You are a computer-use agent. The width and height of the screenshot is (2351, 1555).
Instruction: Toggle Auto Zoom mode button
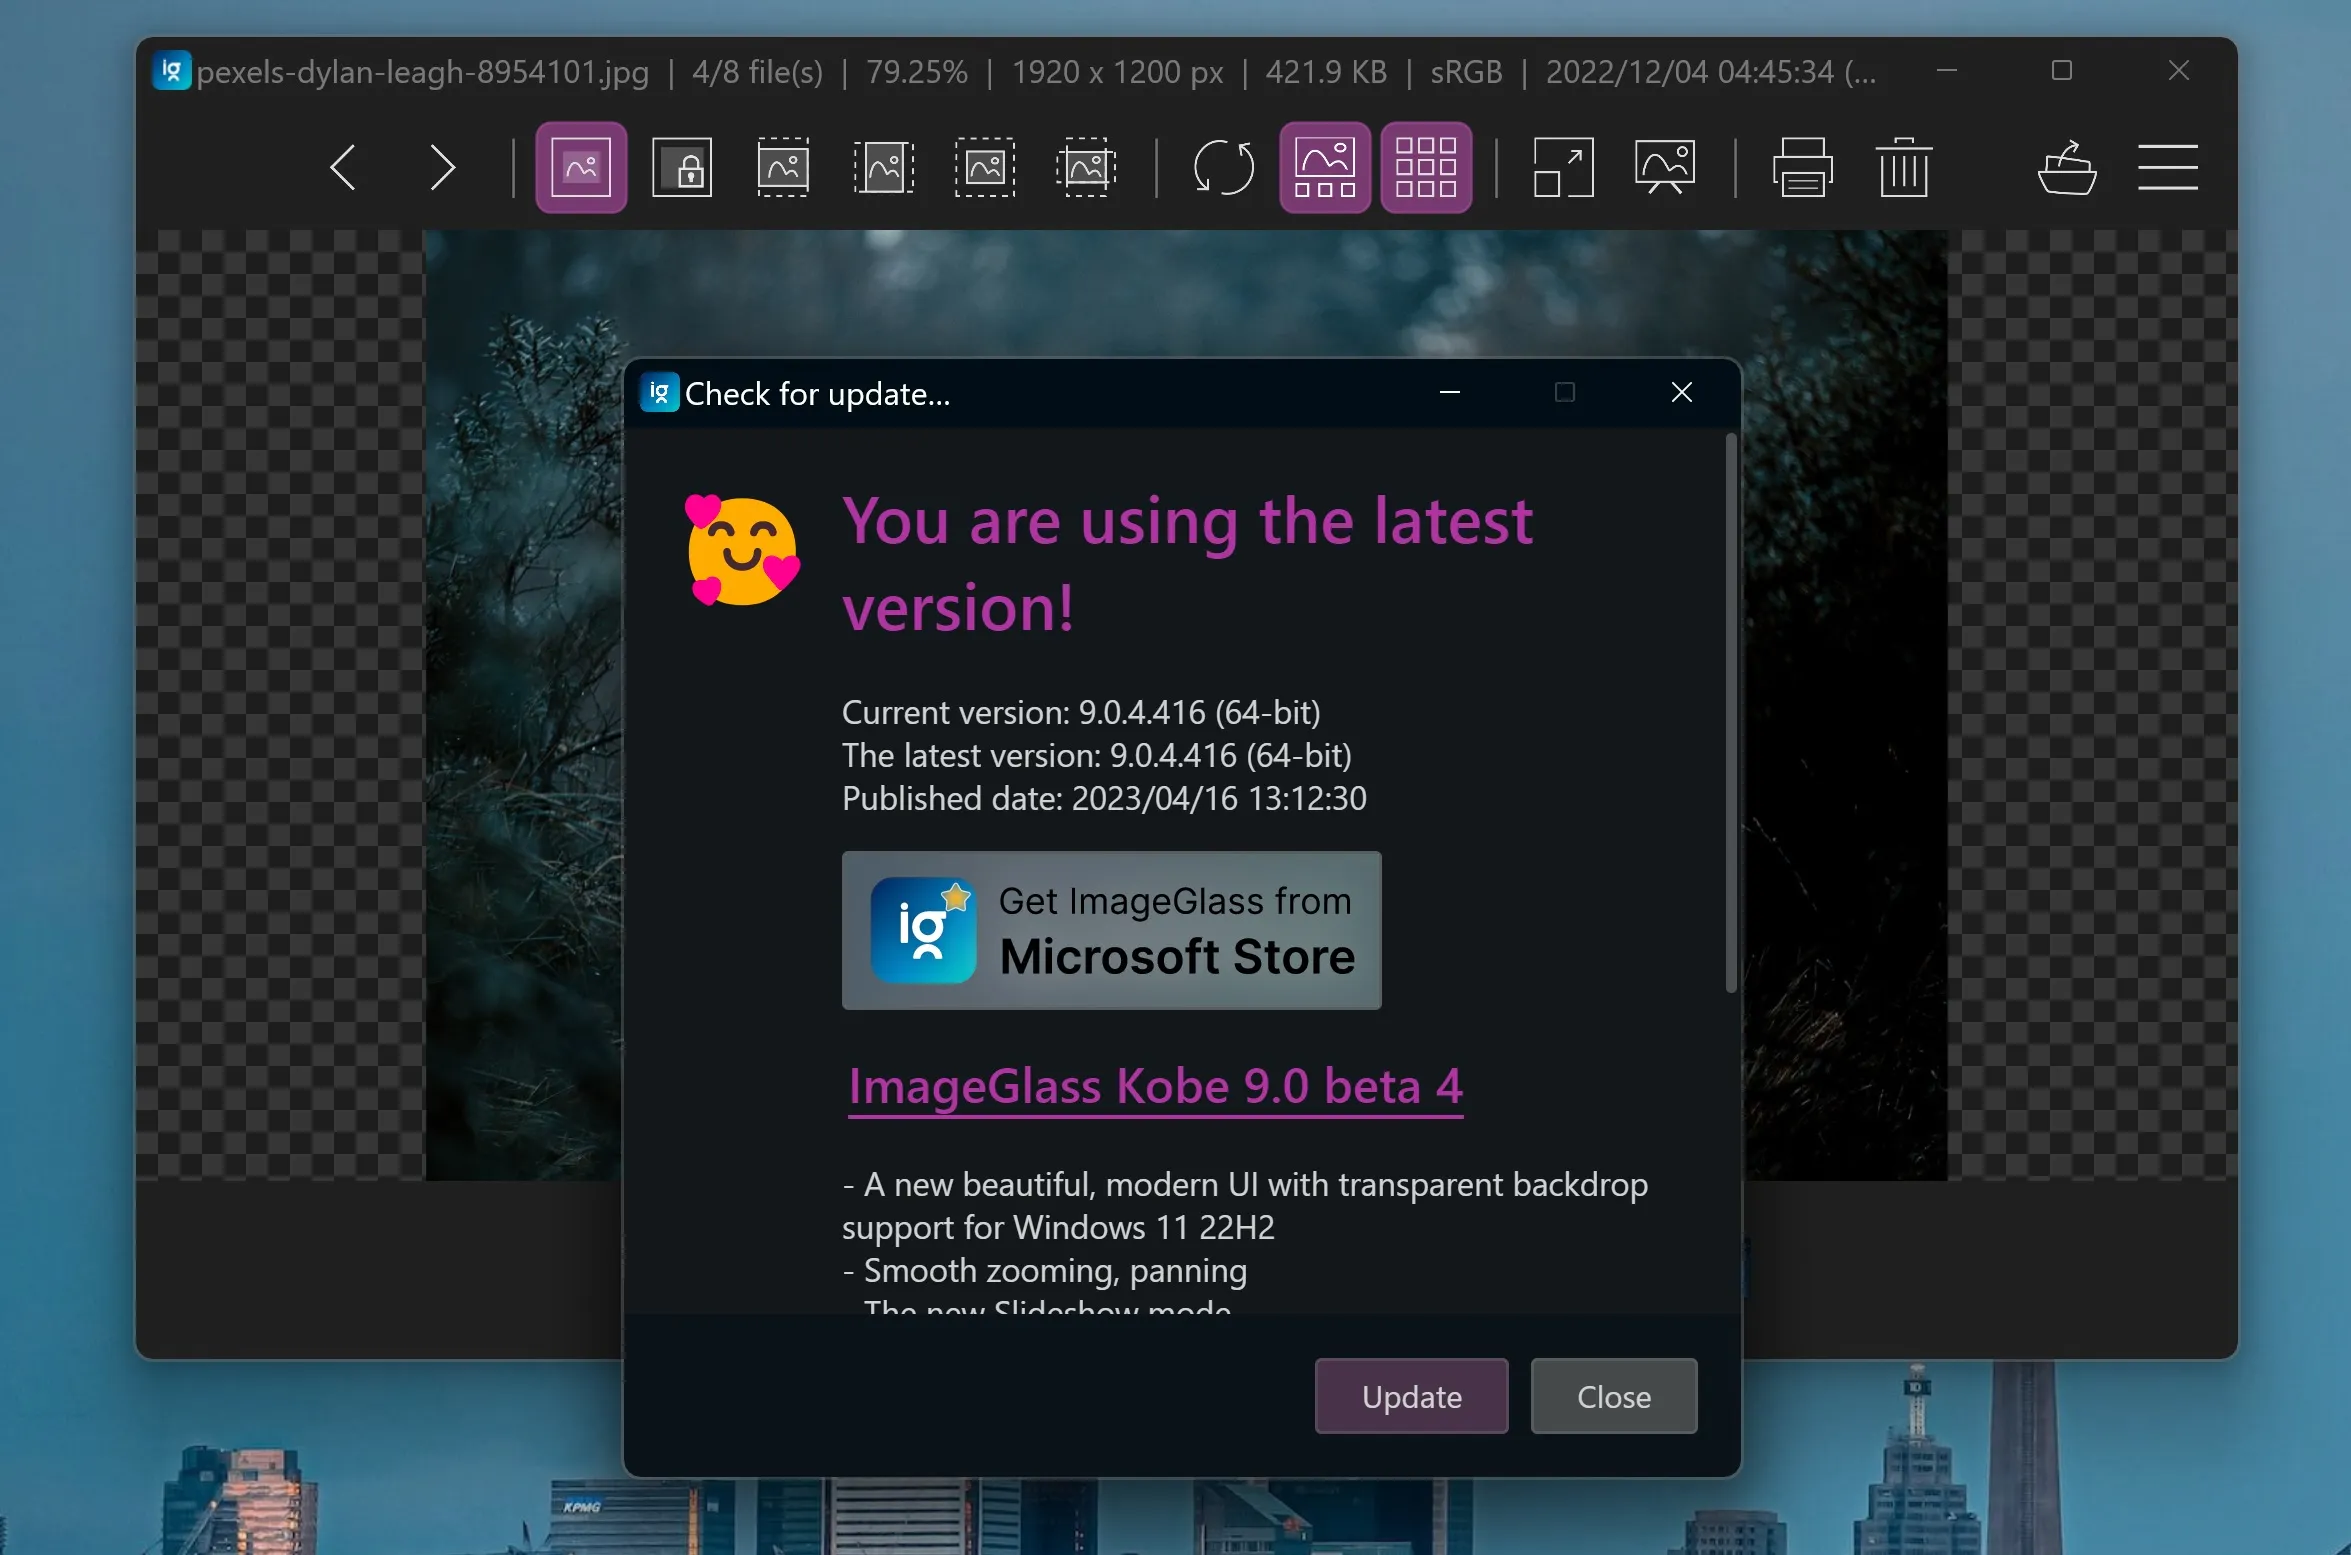[x=581, y=167]
